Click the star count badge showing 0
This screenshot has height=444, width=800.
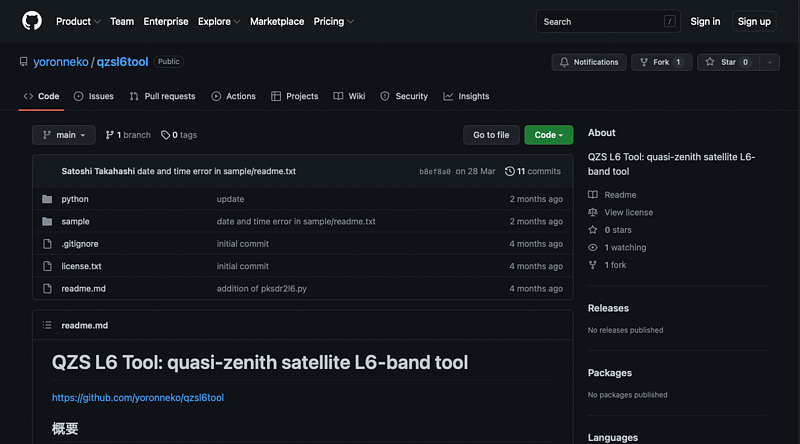pyautogui.click(x=745, y=62)
